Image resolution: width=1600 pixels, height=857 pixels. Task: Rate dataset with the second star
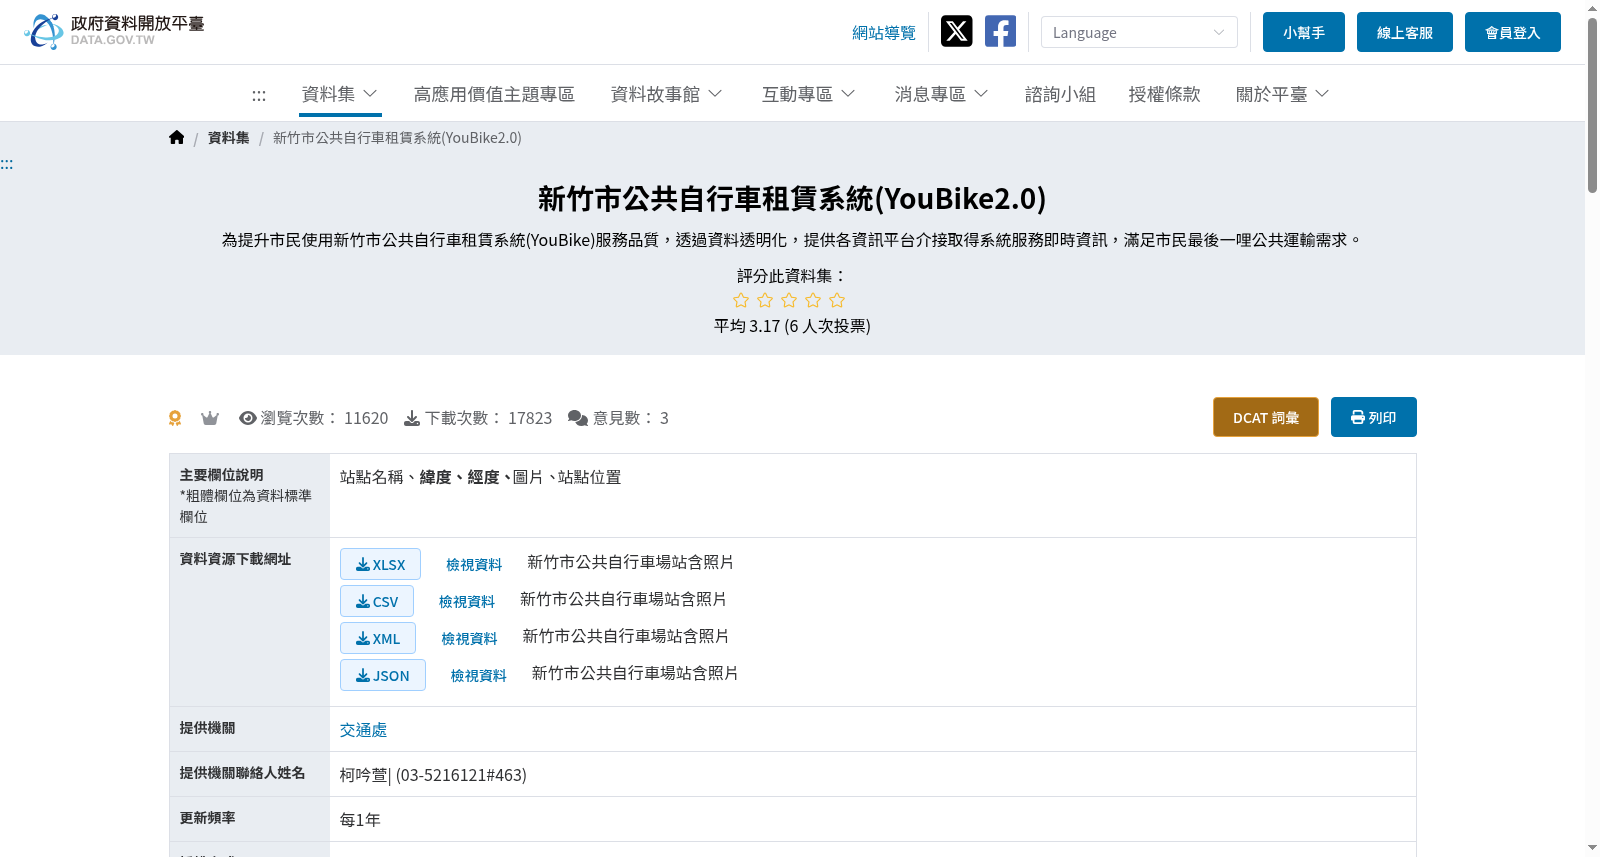765,300
